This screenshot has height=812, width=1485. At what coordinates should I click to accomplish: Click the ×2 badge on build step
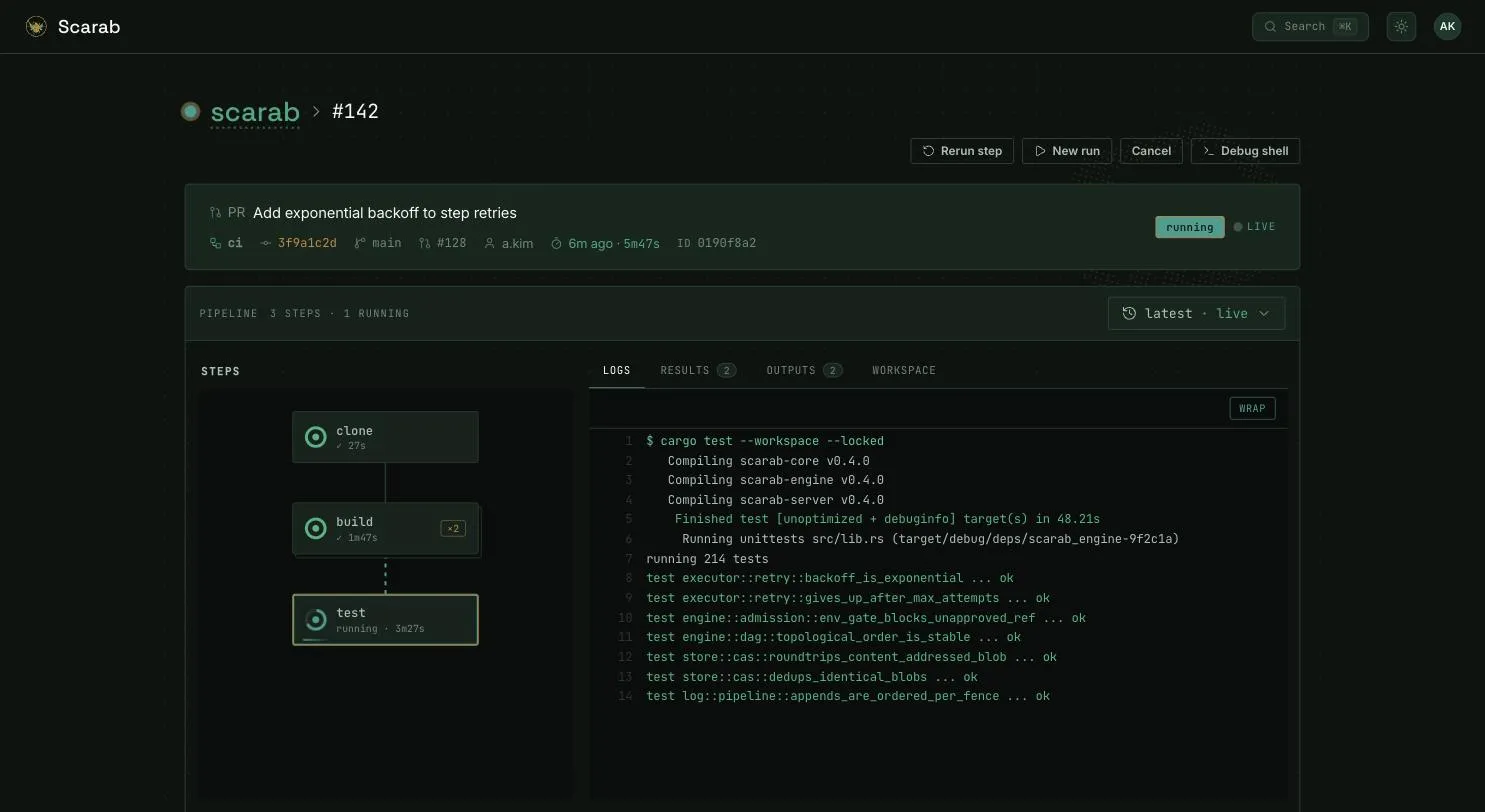pyautogui.click(x=453, y=528)
